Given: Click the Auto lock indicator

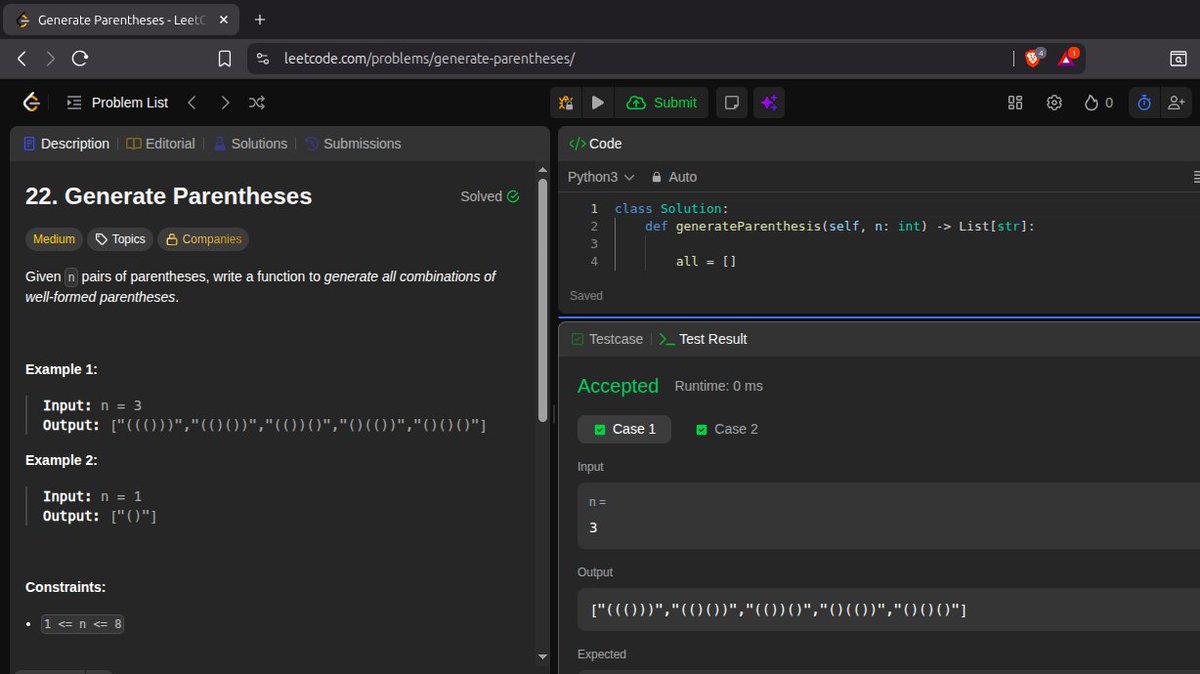Looking at the screenshot, I should tap(674, 176).
